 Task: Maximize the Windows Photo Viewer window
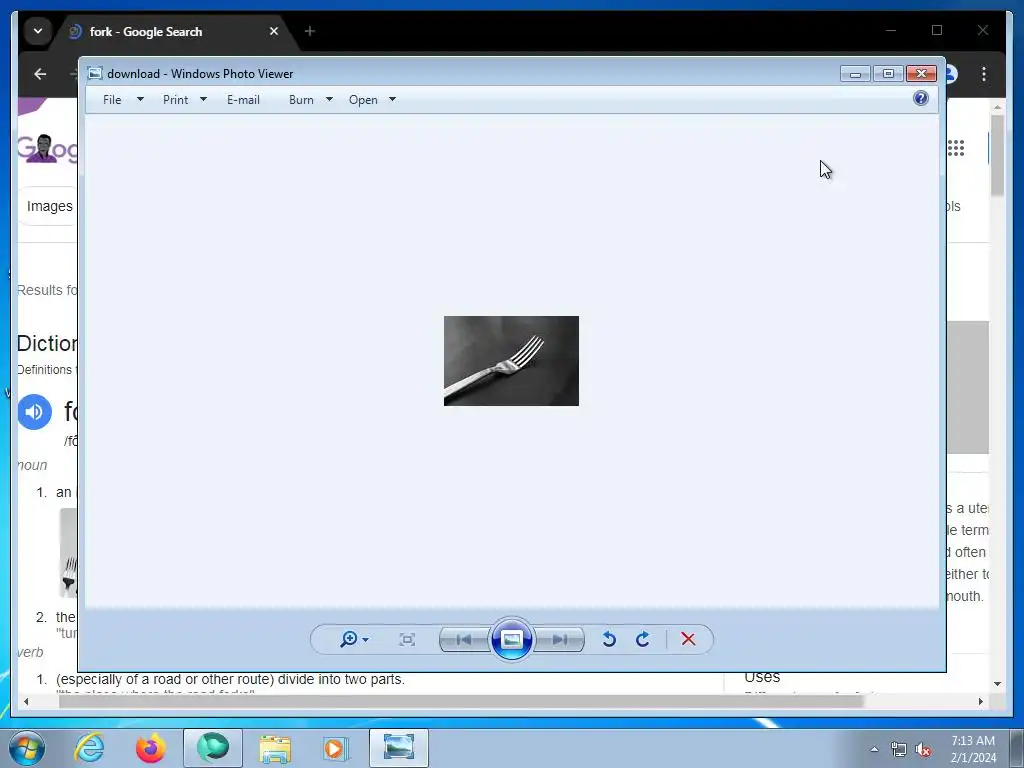coord(888,74)
